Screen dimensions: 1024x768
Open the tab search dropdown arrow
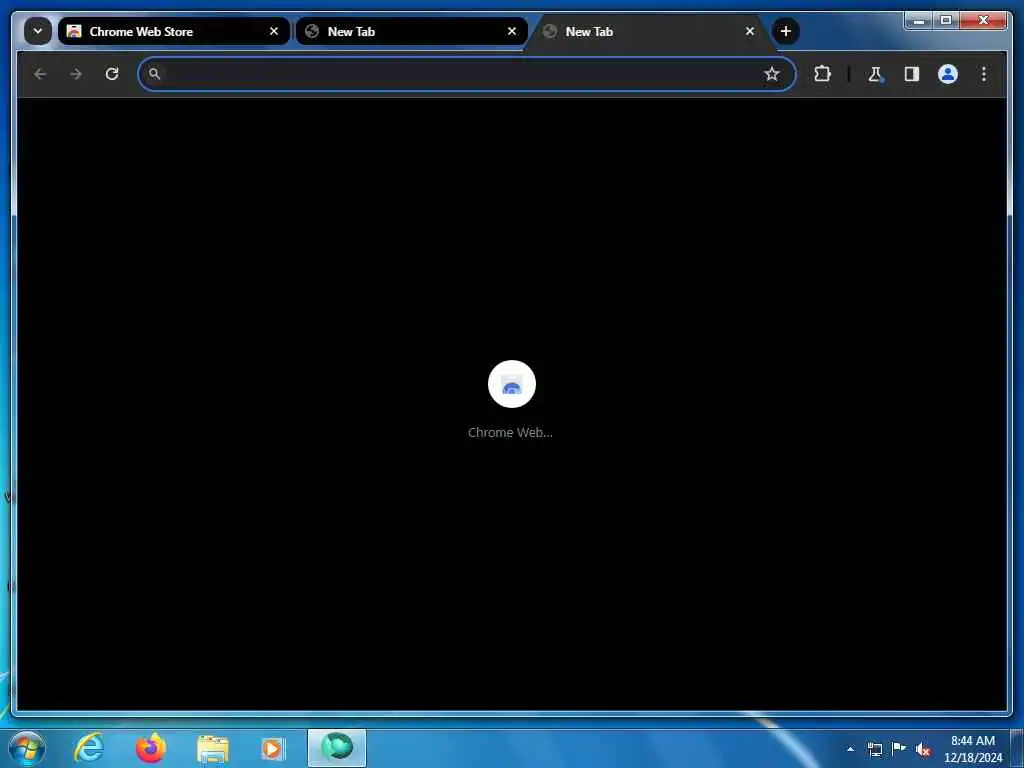[38, 31]
